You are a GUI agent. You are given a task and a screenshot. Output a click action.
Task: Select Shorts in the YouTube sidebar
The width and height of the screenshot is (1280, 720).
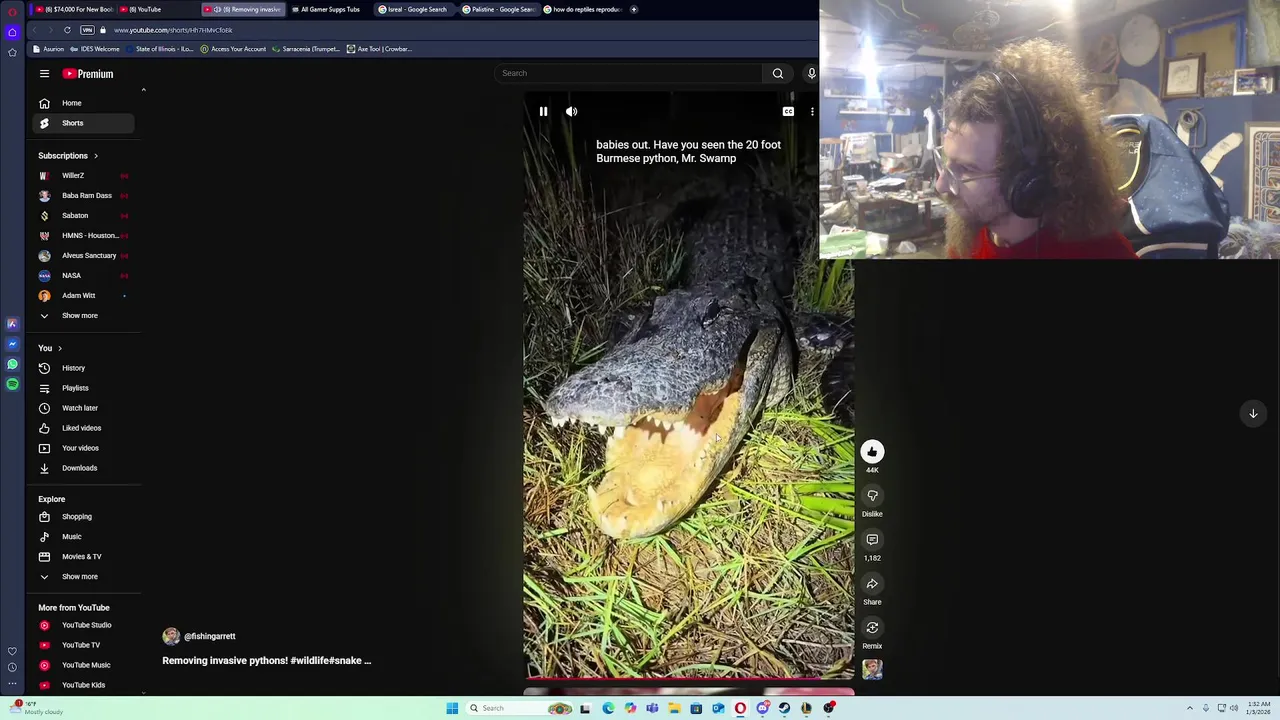(84, 123)
